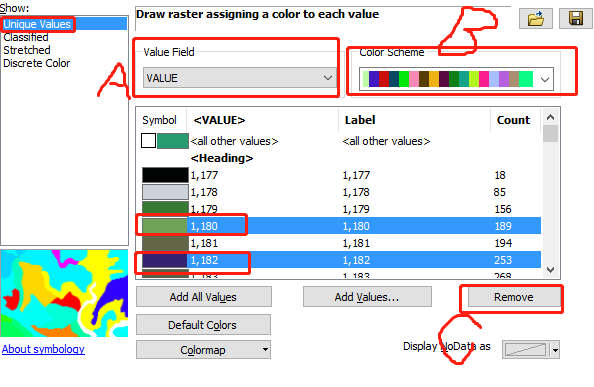The image size is (594, 387).
Task: Click the Default Colors button
Action: (x=203, y=325)
